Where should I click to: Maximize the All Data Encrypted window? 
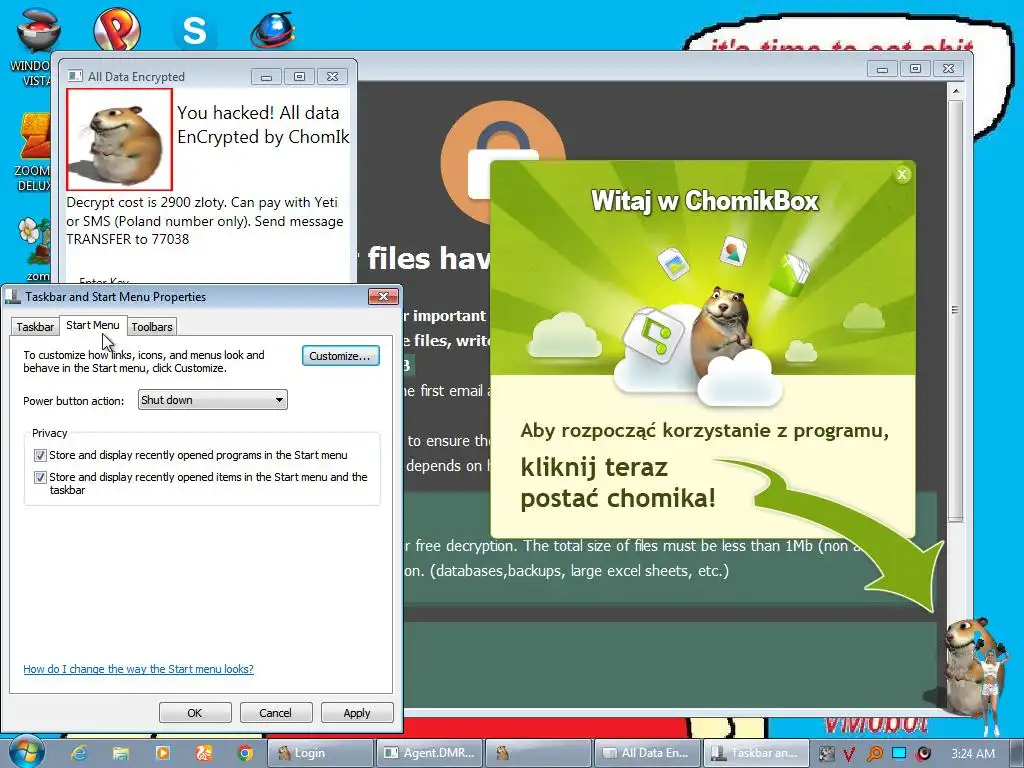[x=299, y=77]
